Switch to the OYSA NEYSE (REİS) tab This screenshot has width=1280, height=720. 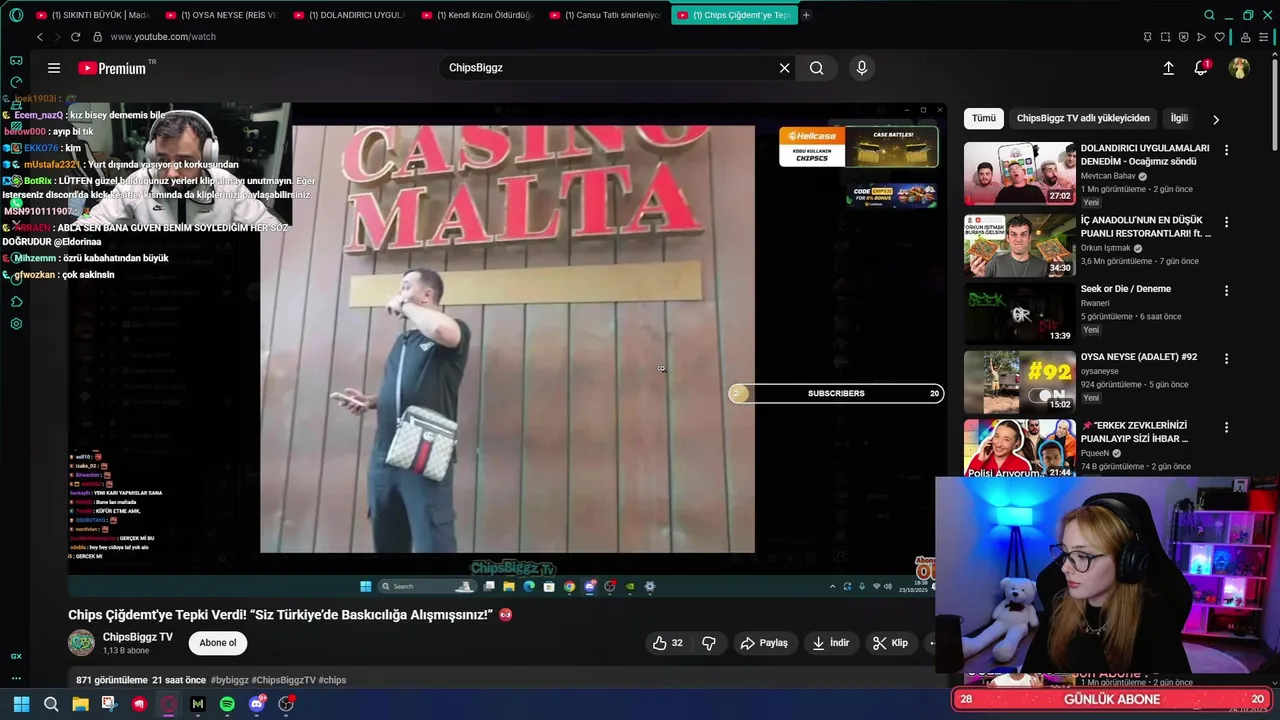[221, 15]
